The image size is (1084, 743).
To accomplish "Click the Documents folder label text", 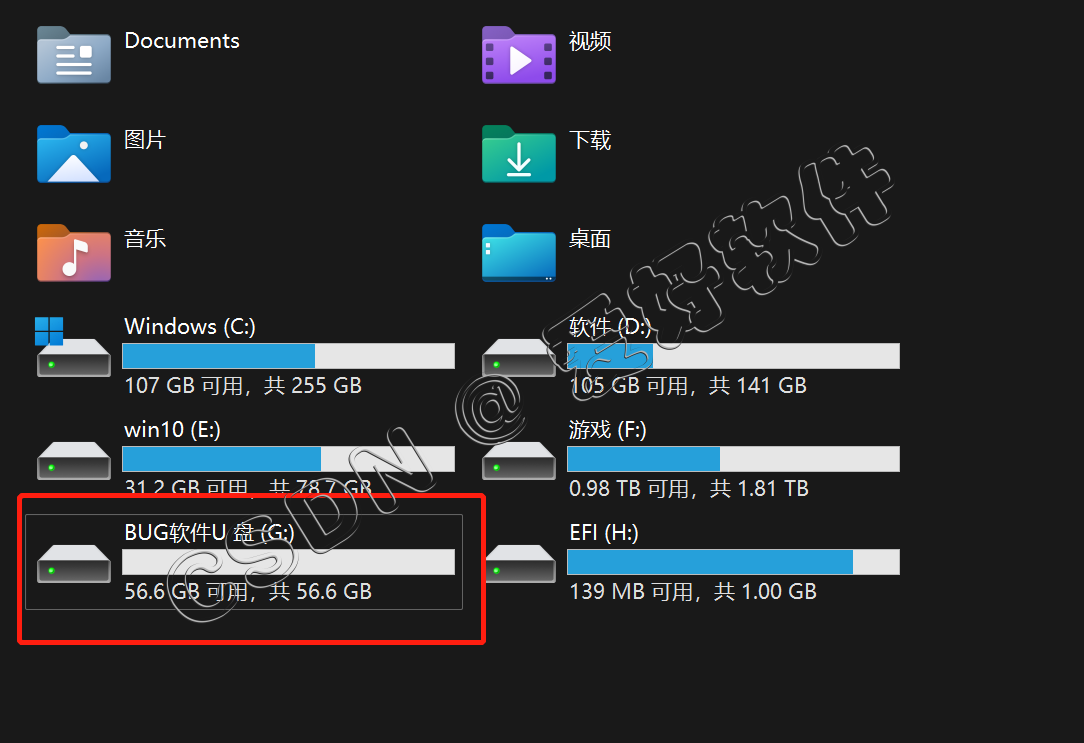I will pyautogui.click(x=182, y=41).
